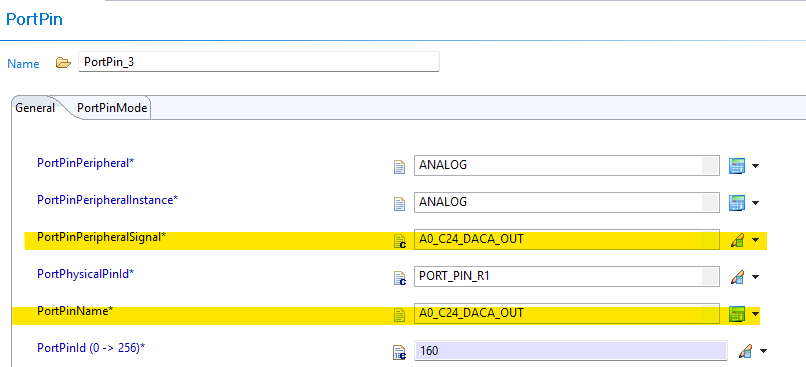
Task: Click the PortPinId field showing 160
Action: click(x=571, y=351)
